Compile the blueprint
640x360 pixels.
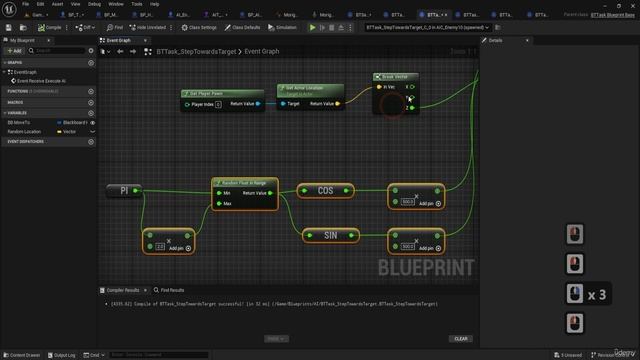(49, 28)
